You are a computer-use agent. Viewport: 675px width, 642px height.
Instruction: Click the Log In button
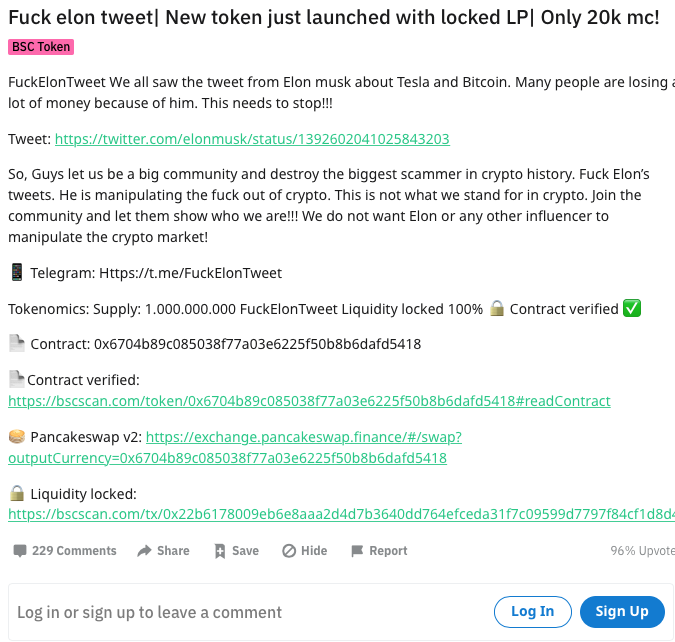(x=533, y=612)
